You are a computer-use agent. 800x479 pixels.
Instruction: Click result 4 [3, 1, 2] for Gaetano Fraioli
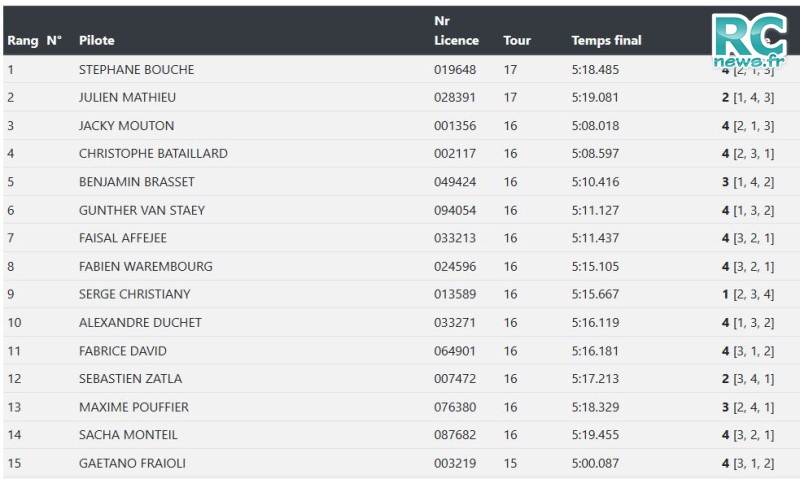click(x=748, y=463)
